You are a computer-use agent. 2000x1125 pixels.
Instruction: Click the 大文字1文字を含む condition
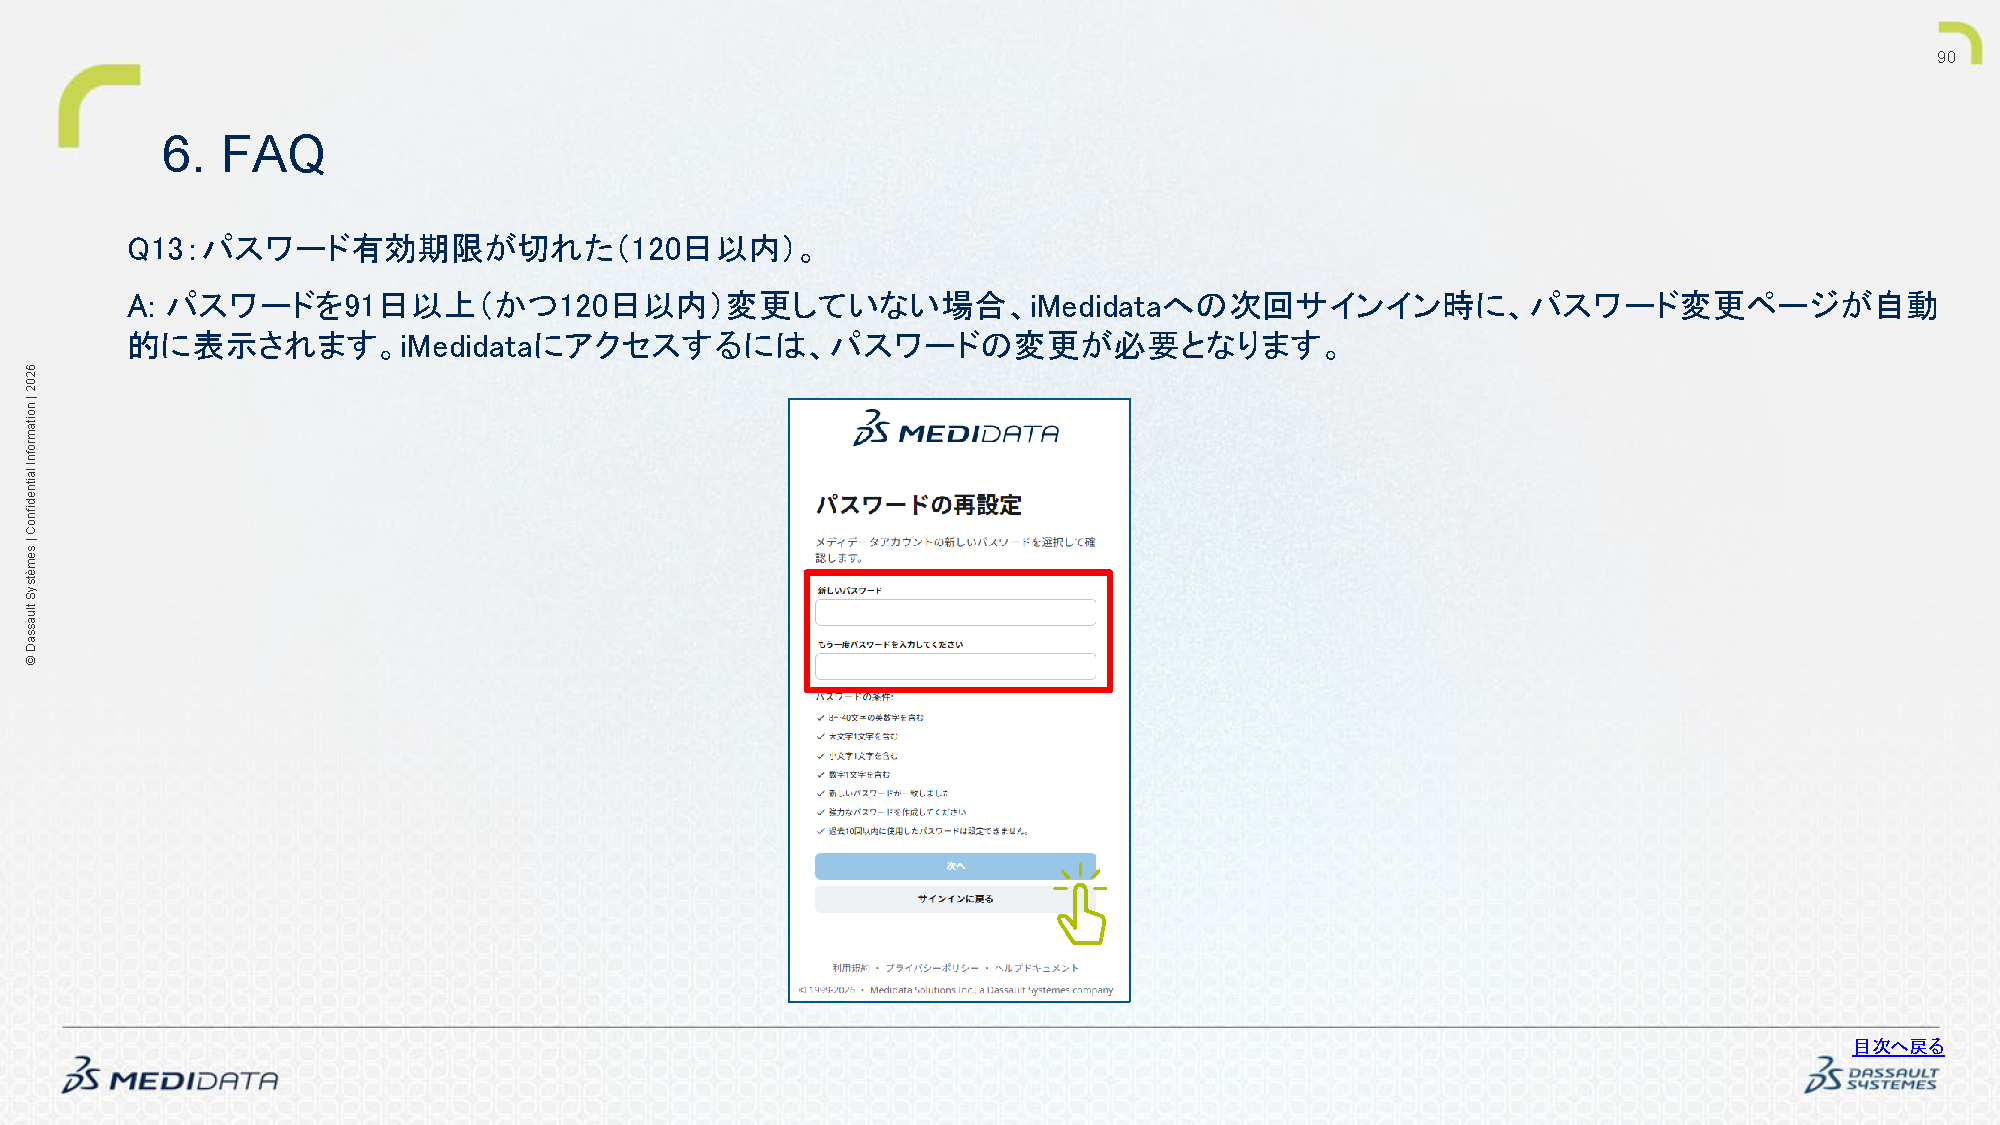coord(857,737)
